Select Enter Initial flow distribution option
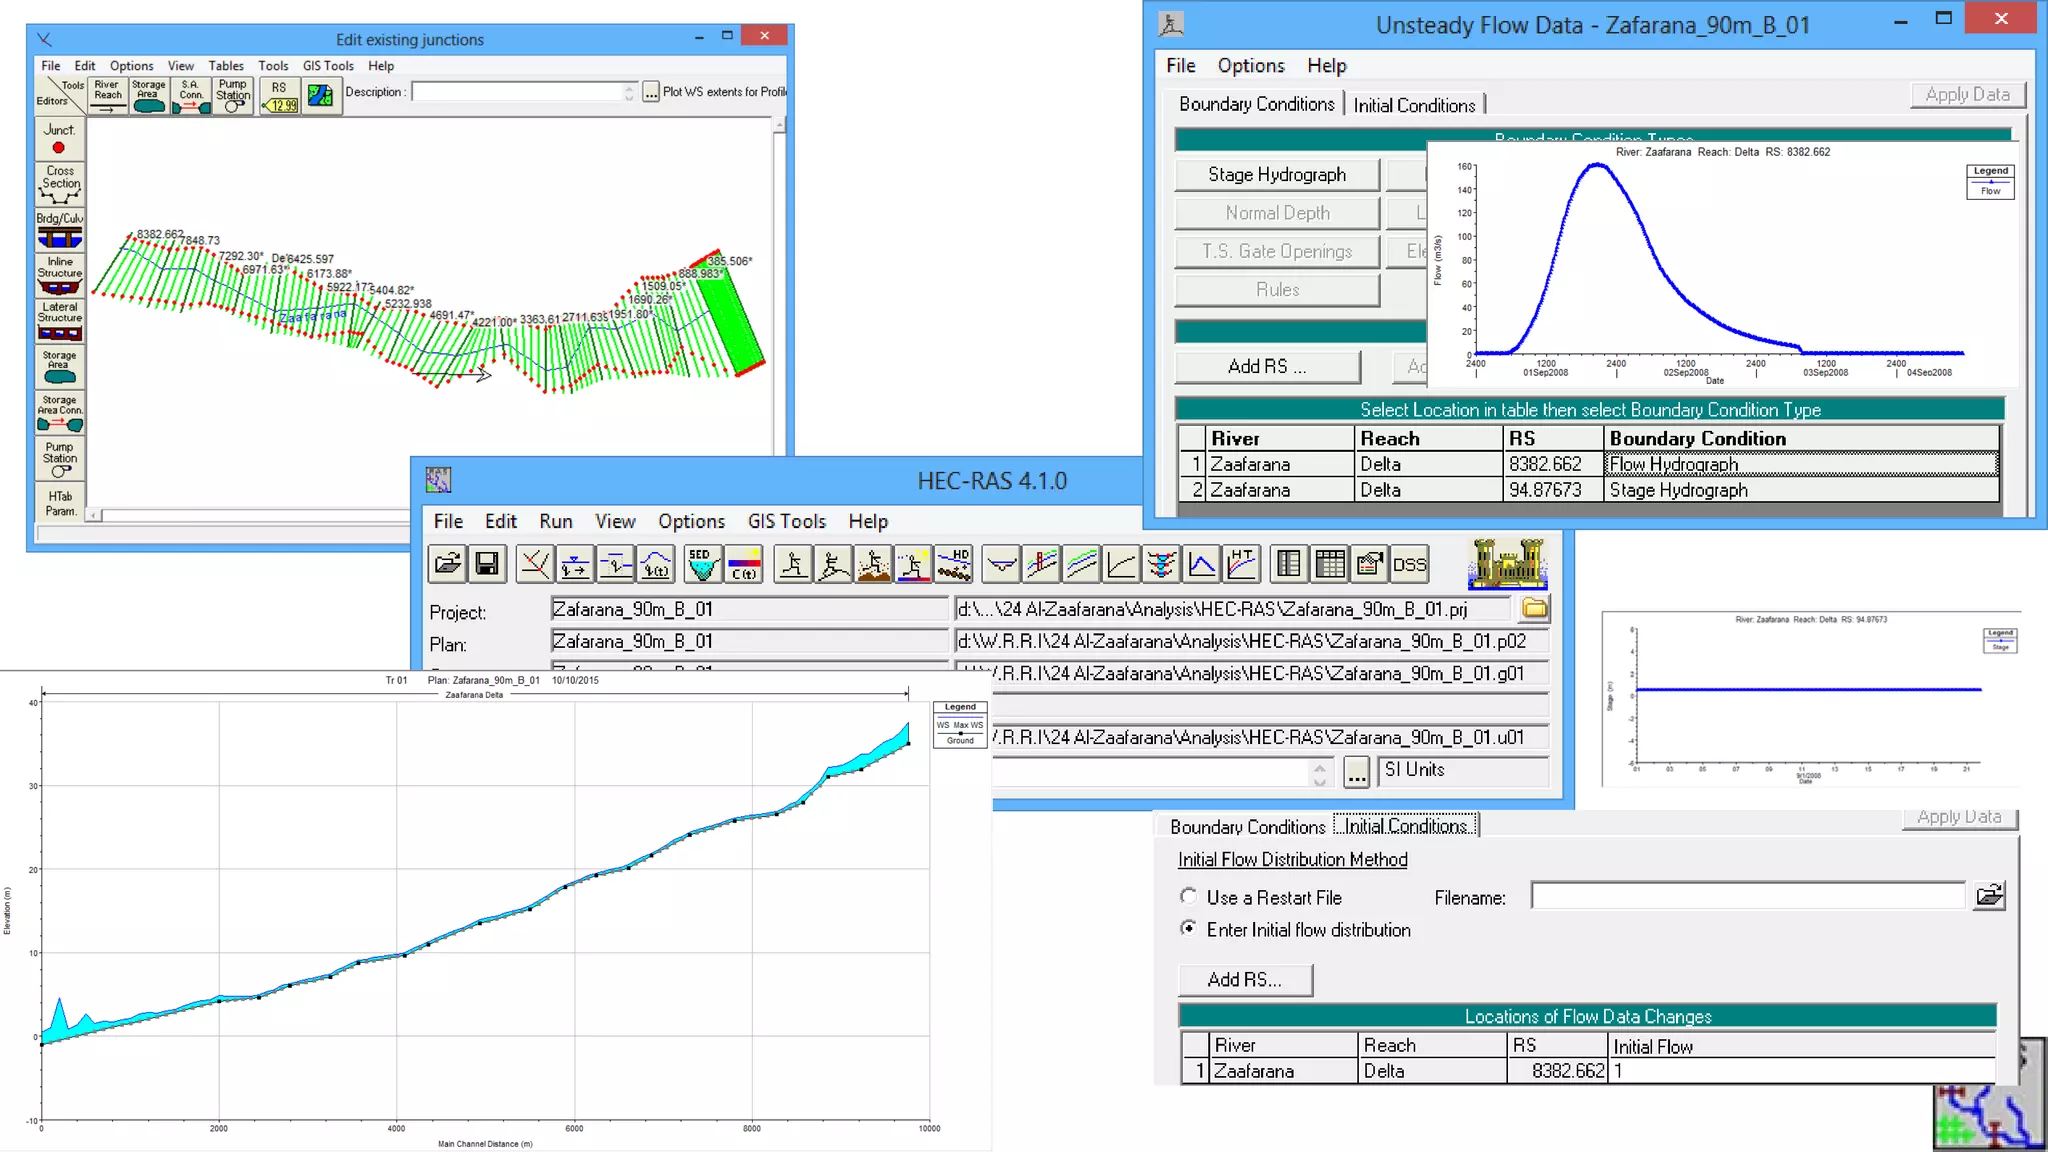2048x1152 pixels. [x=1189, y=929]
